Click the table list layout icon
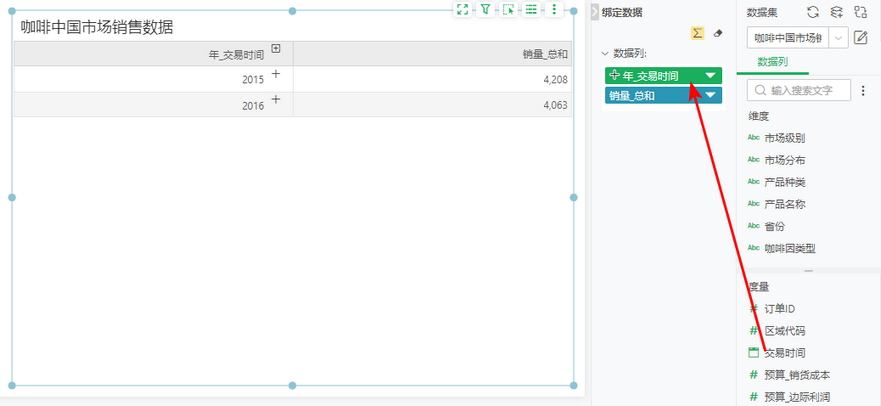Screen dimensions: 881x406 [x=531, y=9]
